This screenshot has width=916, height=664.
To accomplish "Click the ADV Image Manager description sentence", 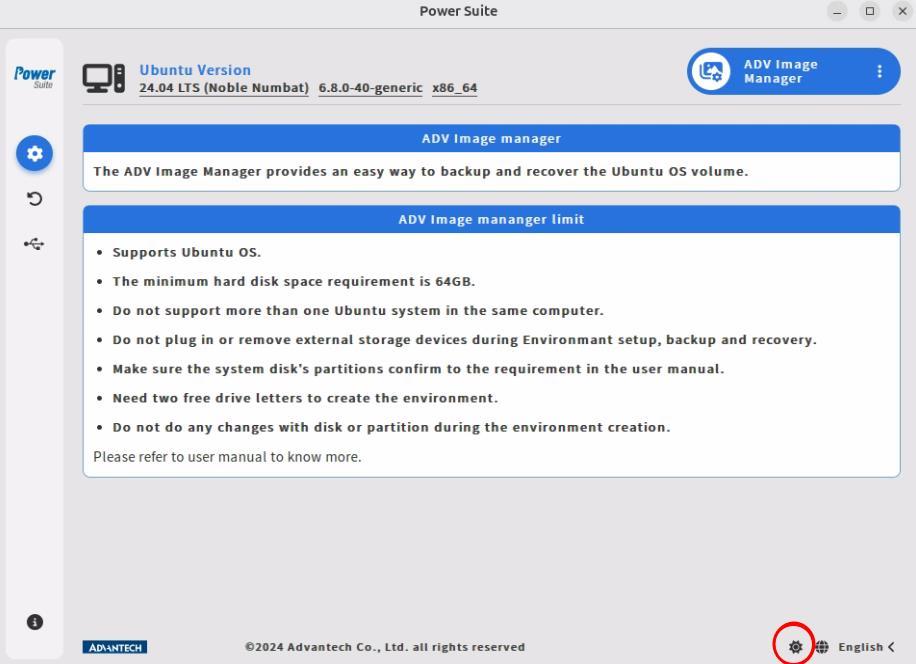I will click(421, 171).
